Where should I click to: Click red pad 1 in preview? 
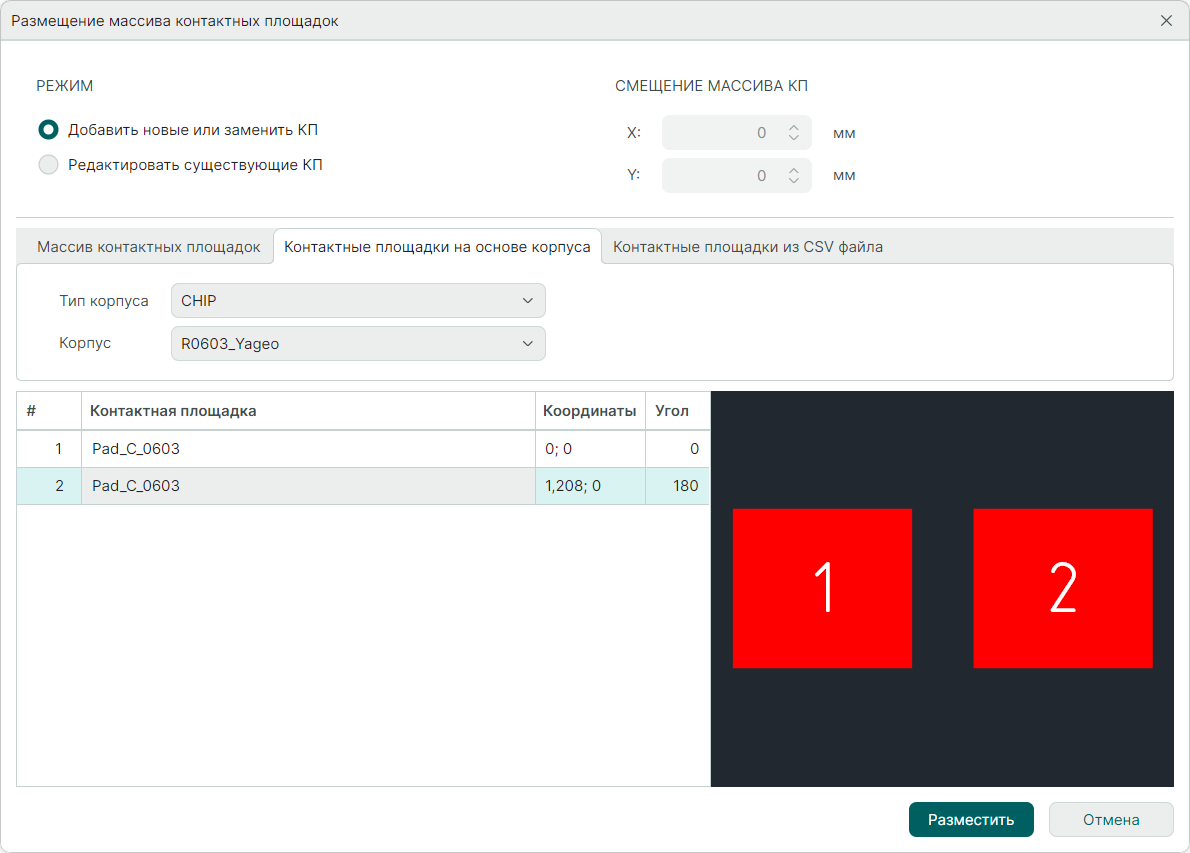pyautogui.click(x=822, y=588)
